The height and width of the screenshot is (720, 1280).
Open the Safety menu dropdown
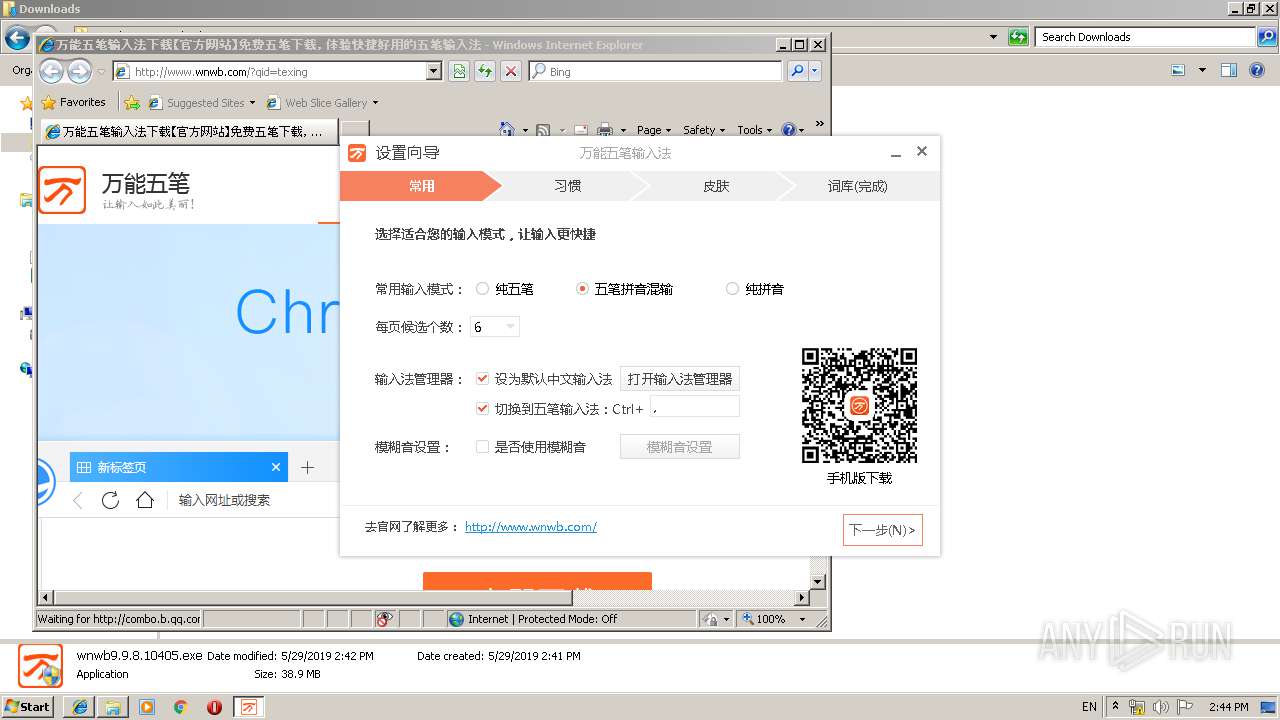(704, 130)
